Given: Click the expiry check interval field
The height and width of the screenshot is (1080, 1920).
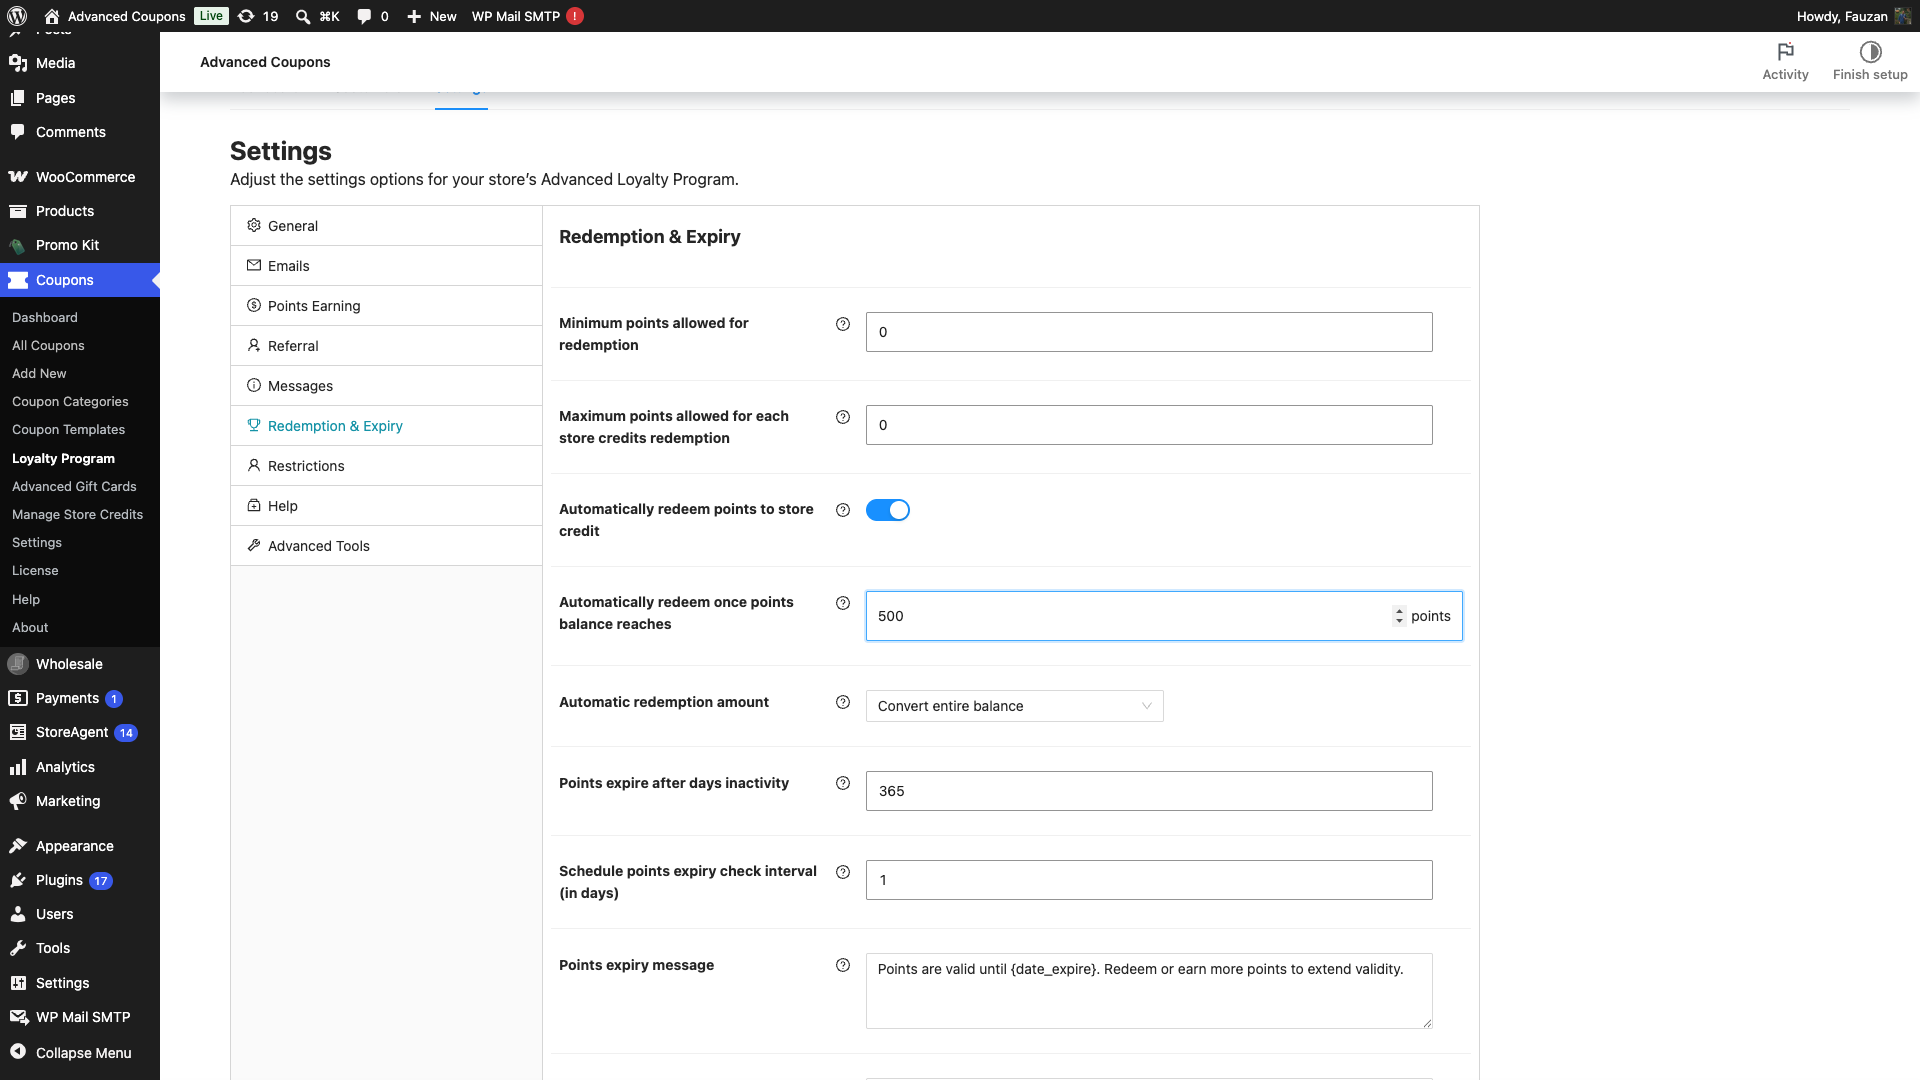Looking at the screenshot, I should pyautogui.click(x=1149, y=880).
